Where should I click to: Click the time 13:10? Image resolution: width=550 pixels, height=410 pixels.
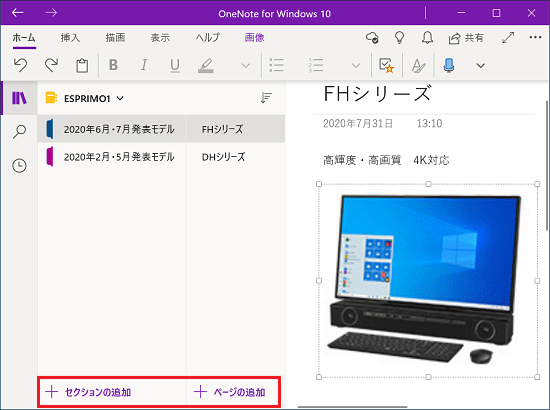click(x=429, y=123)
